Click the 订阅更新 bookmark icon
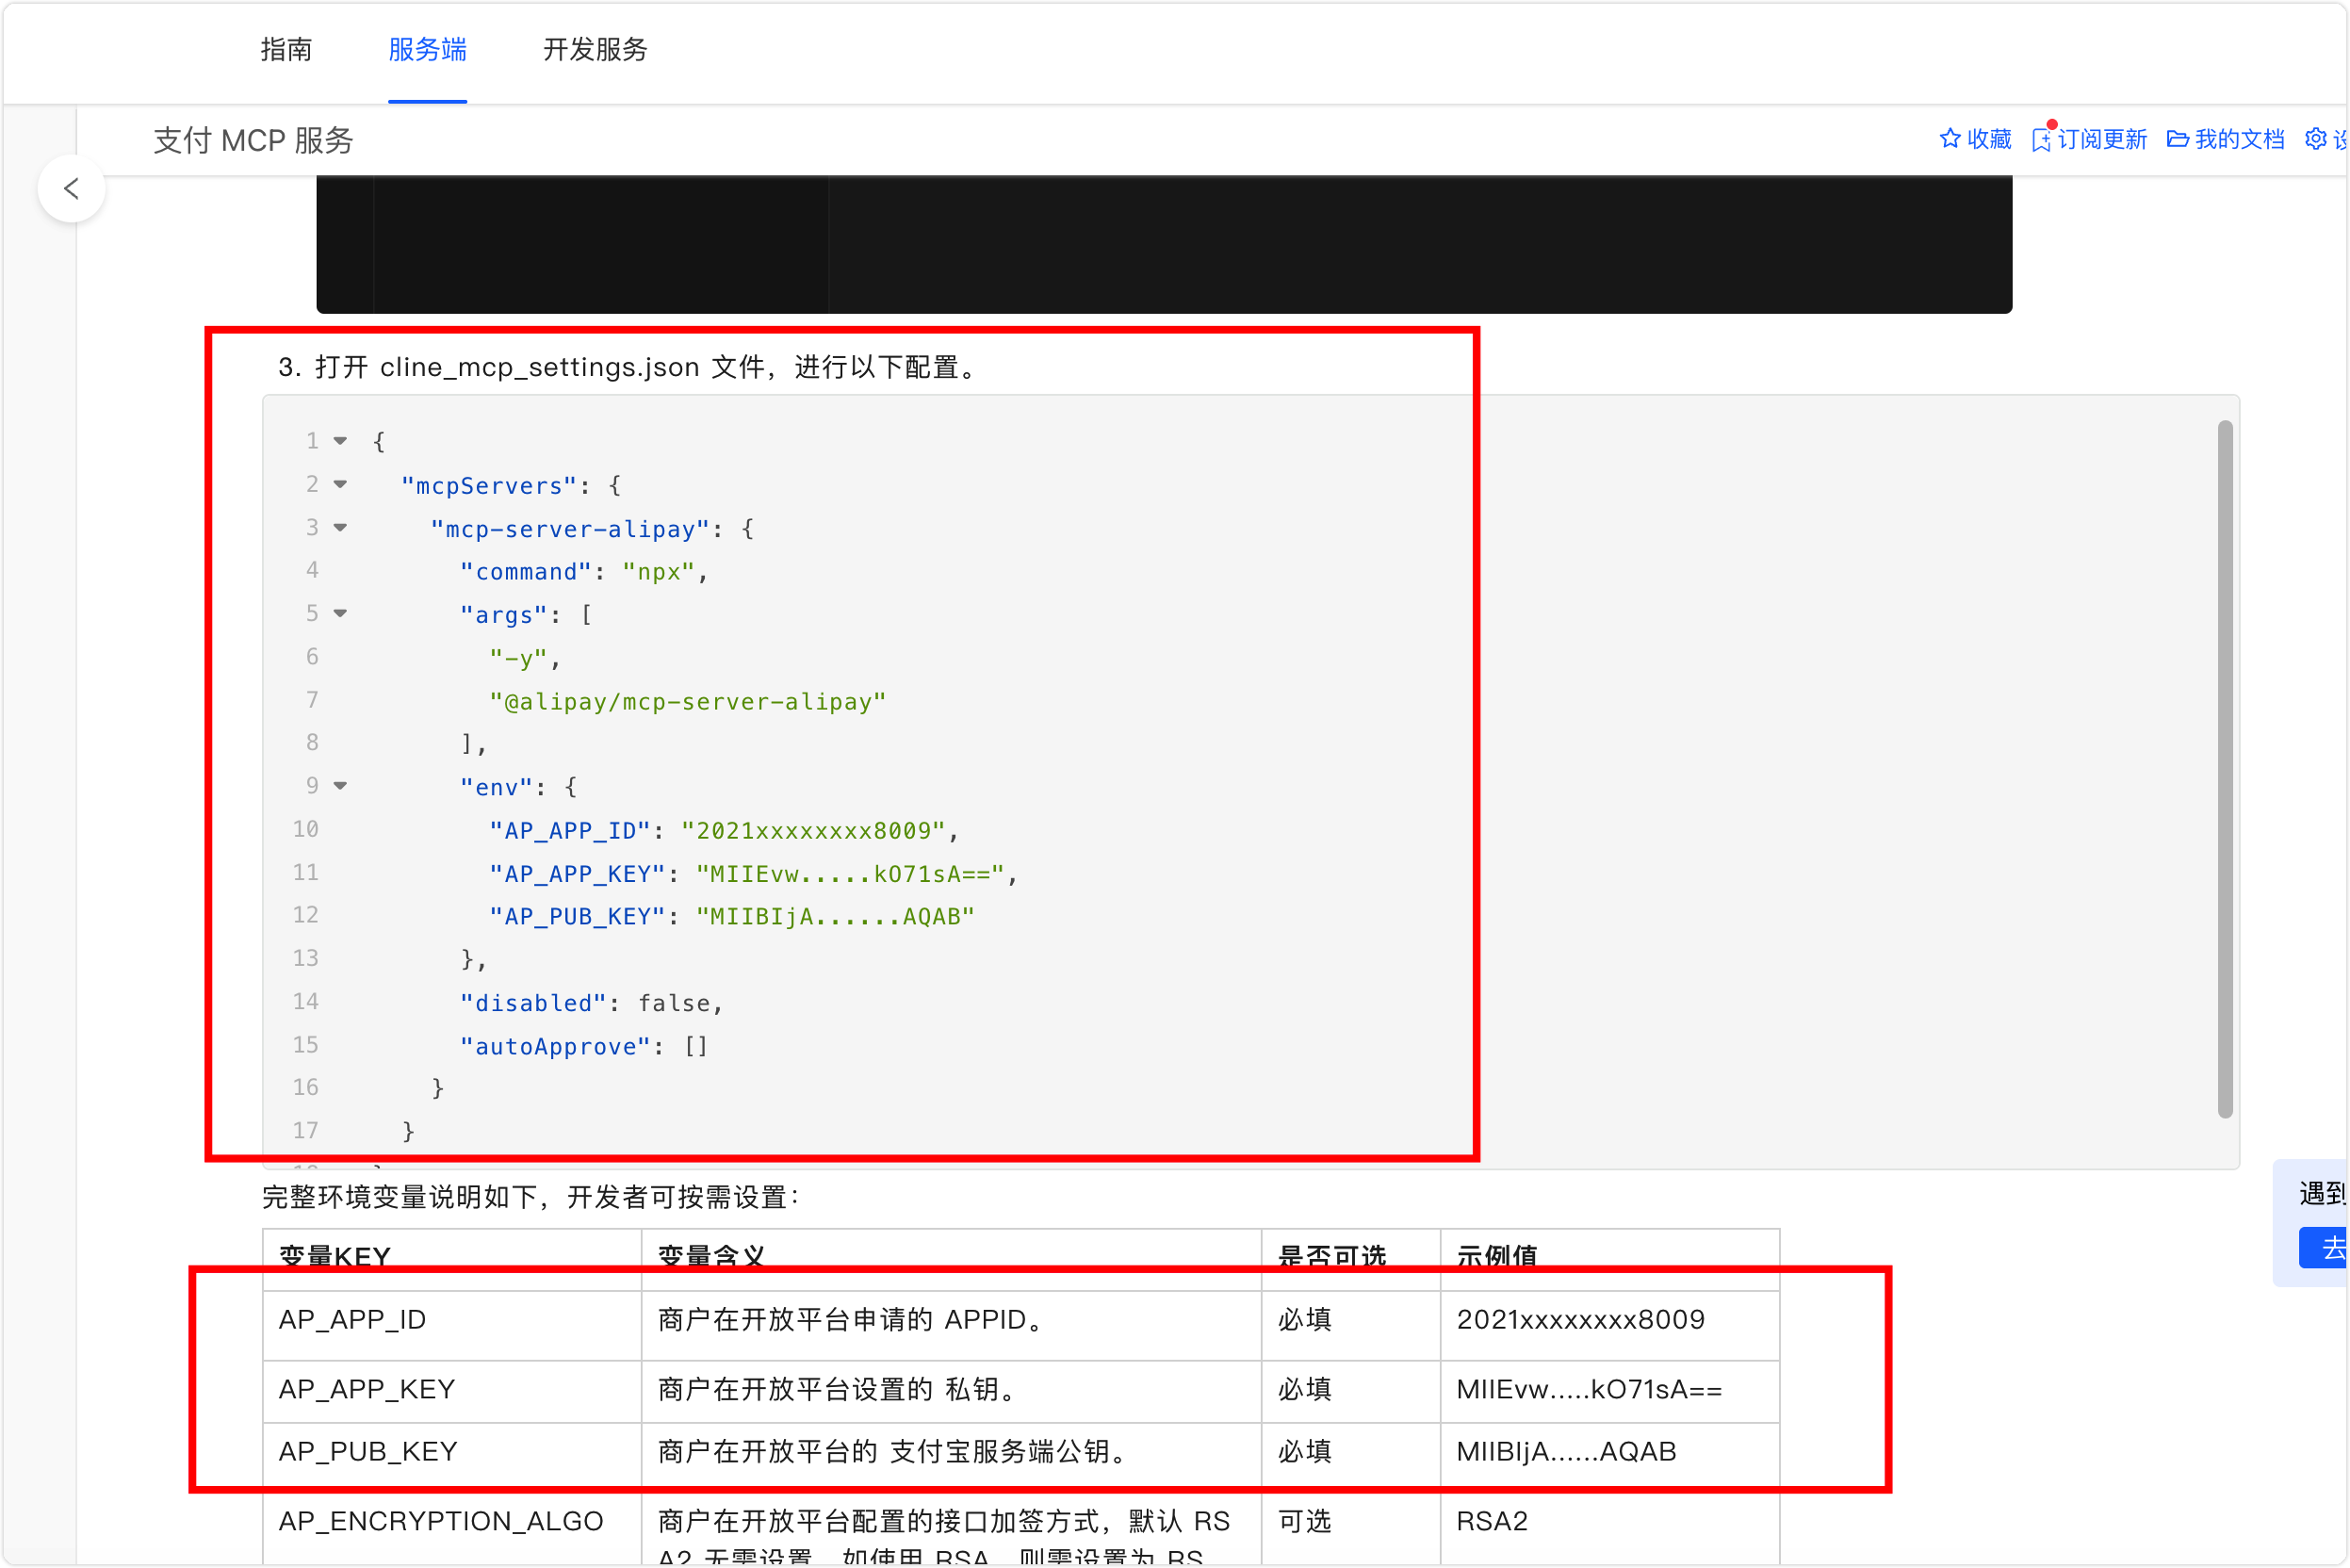Screen dimensions: 2350x1568 (2041, 139)
